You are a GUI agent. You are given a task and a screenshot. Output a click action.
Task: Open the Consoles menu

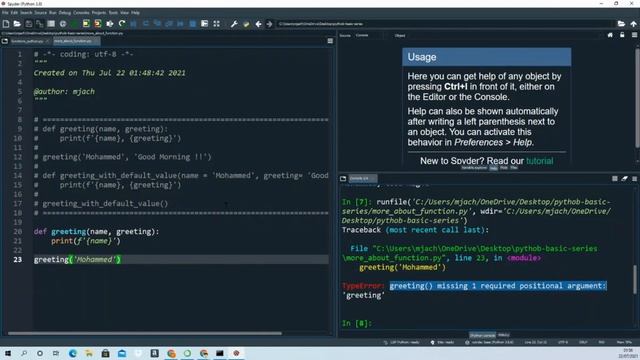pos(81,13)
